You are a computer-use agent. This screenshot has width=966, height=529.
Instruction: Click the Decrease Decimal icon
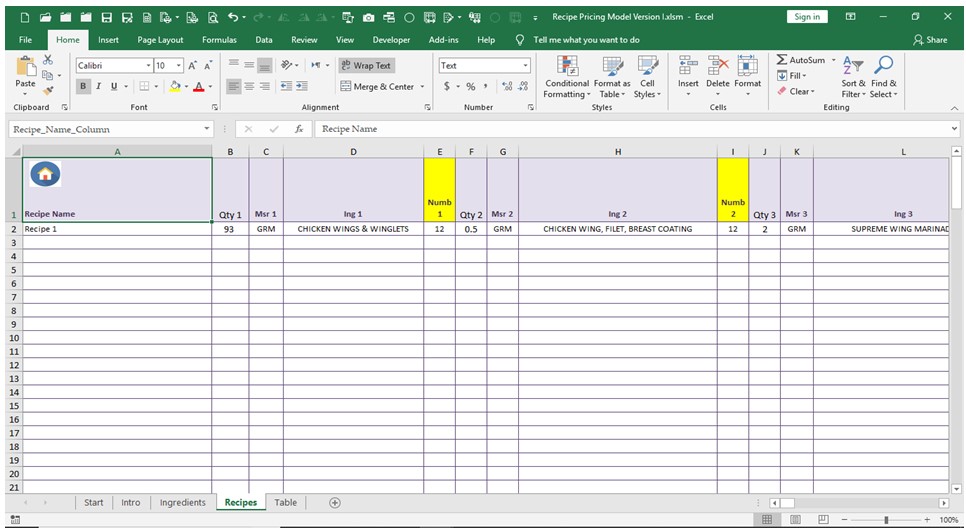point(524,86)
